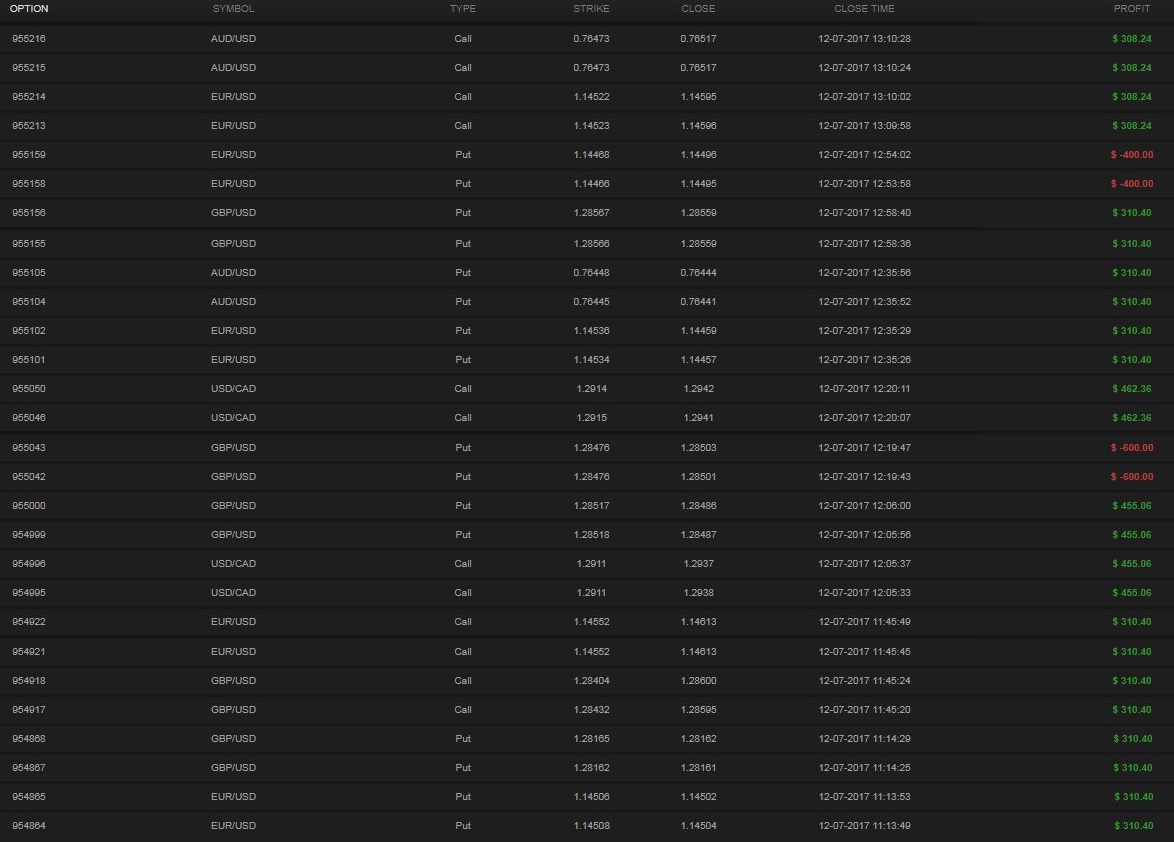Click strike price 1.28404 for option 954918
The width and height of the screenshot is (1174, 842).
click(591, 681)
